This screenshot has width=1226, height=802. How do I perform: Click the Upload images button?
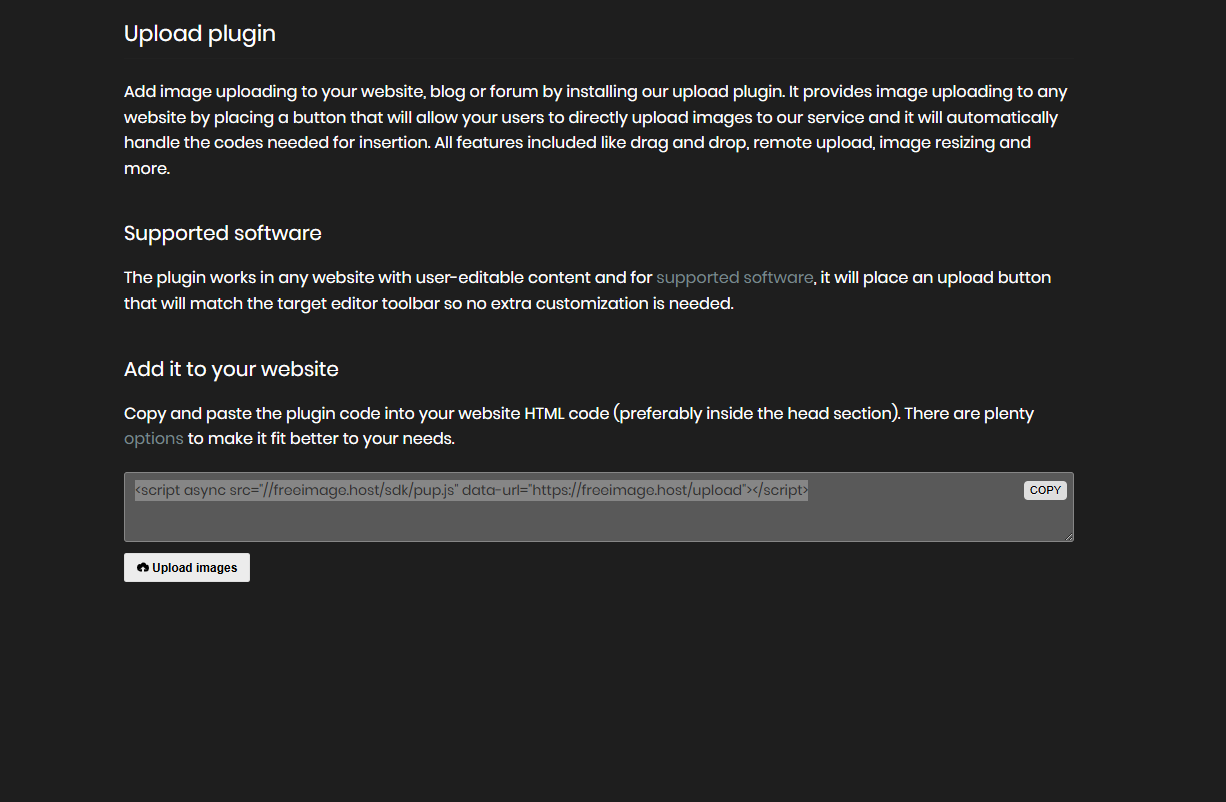(x=187, y=567)
